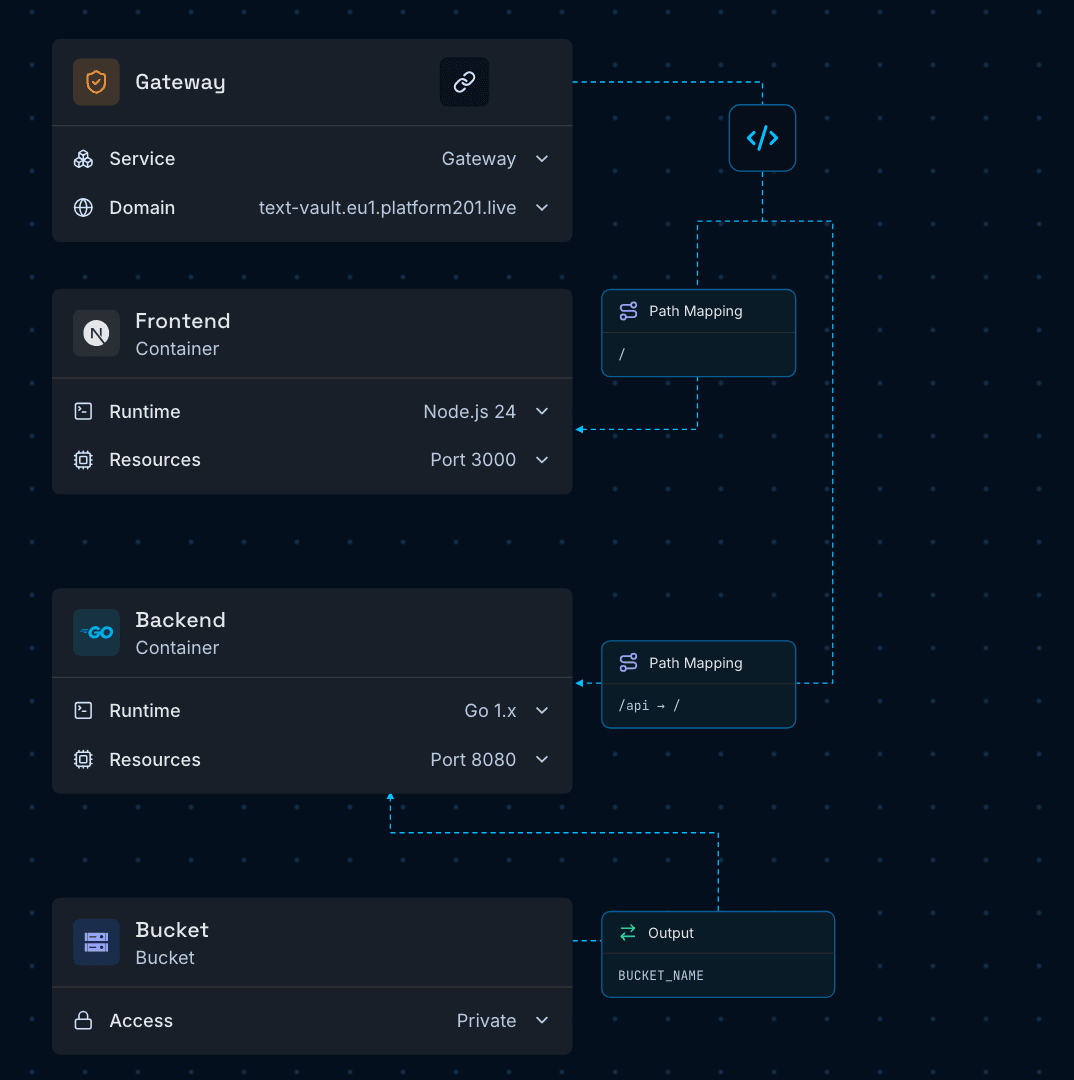Click the Access lock icon
Image resolution: width=1074 pixels, height=1080 pixels.
[83, 1020]
